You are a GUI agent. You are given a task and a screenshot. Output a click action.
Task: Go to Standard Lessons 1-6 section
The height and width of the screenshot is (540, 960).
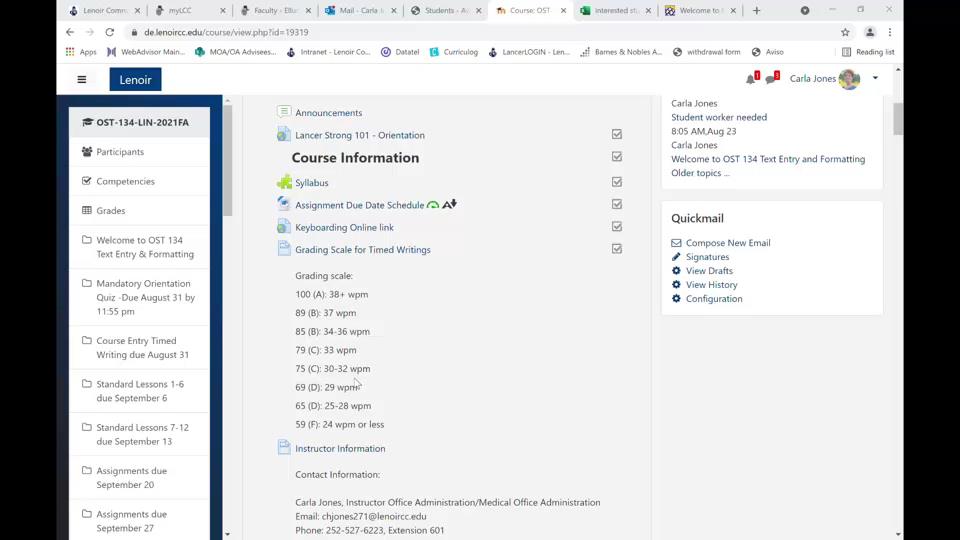click(140, 391)
